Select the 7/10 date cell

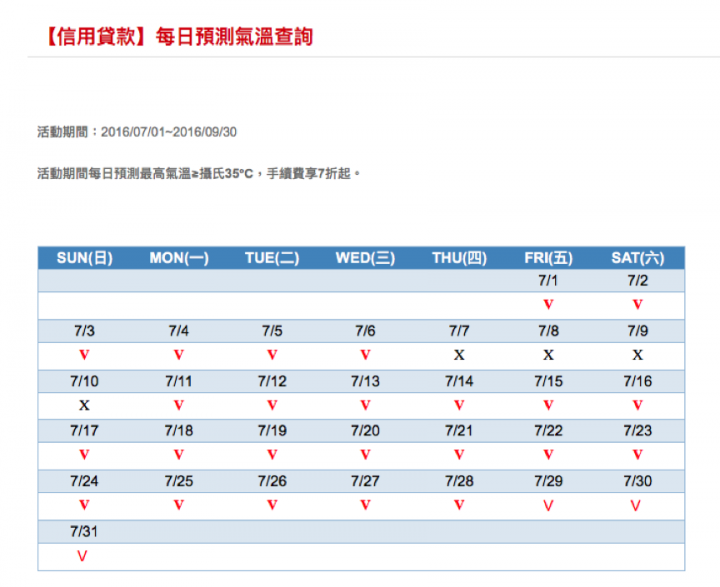point(84,381)
